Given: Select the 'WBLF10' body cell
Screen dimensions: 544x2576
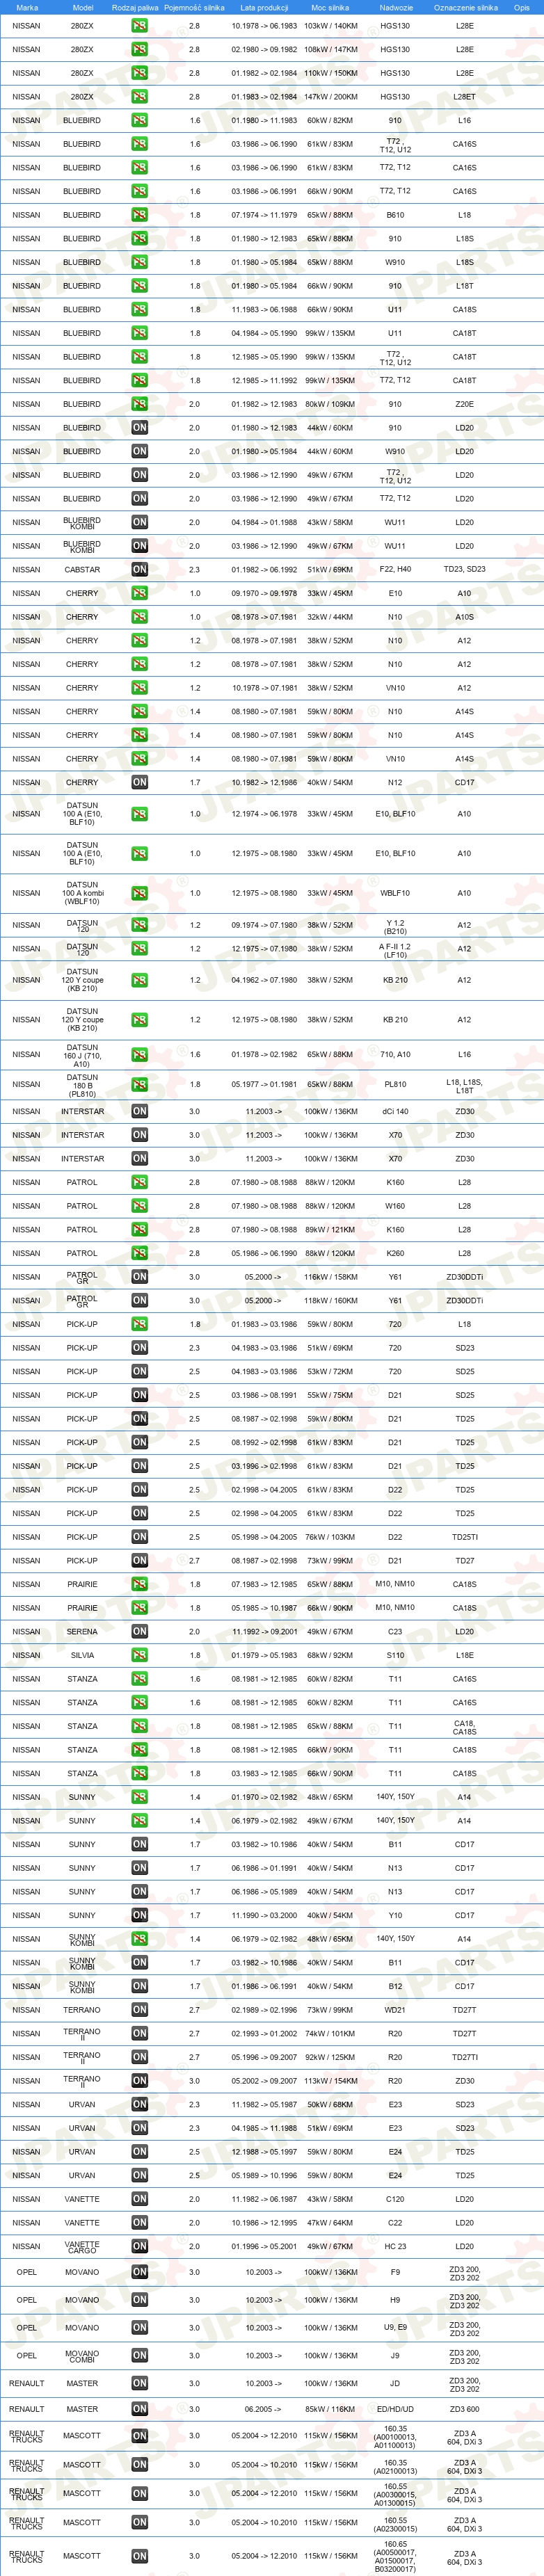Looking at the screenshot, I should (395, 893).
